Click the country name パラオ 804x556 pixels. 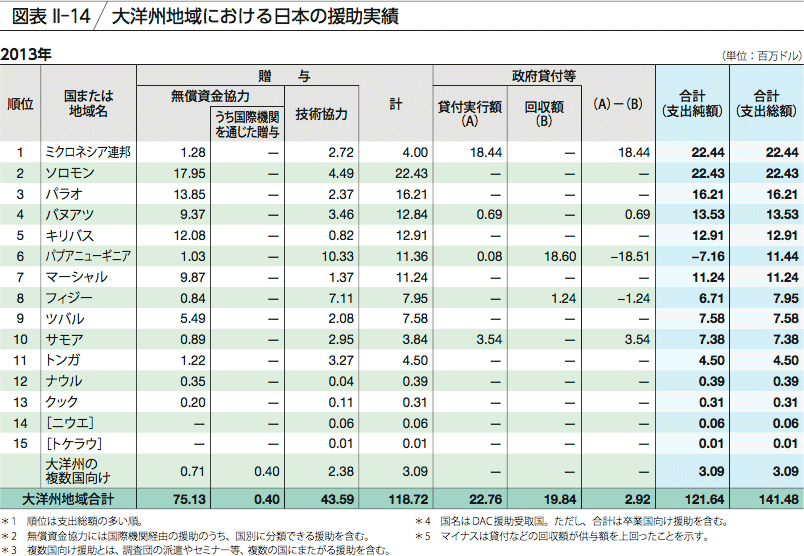(x=64, y=194)
